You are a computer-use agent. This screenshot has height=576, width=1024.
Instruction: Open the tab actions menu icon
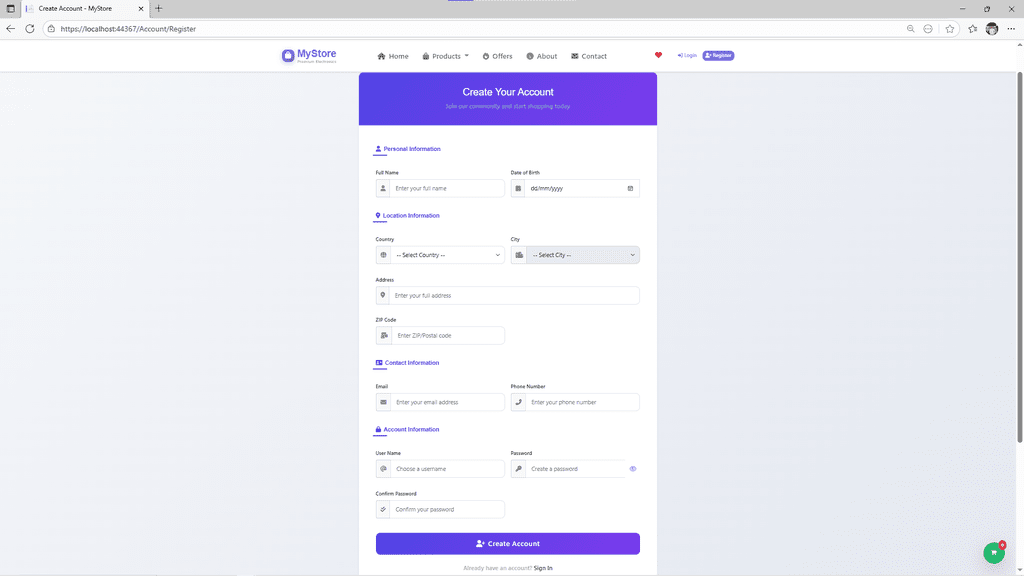point(10,8)
